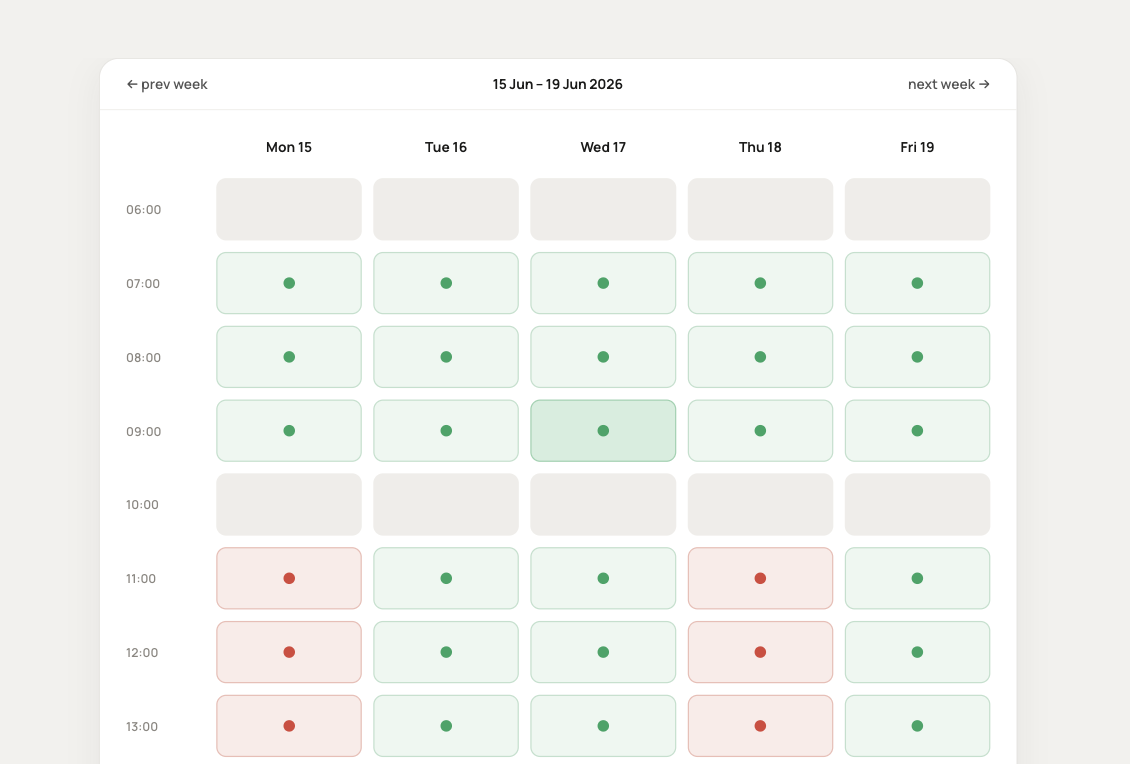Click the grey 06:00 slot on Mon 15
This screenshot has width=1130, height=764.
coord(289,209)
